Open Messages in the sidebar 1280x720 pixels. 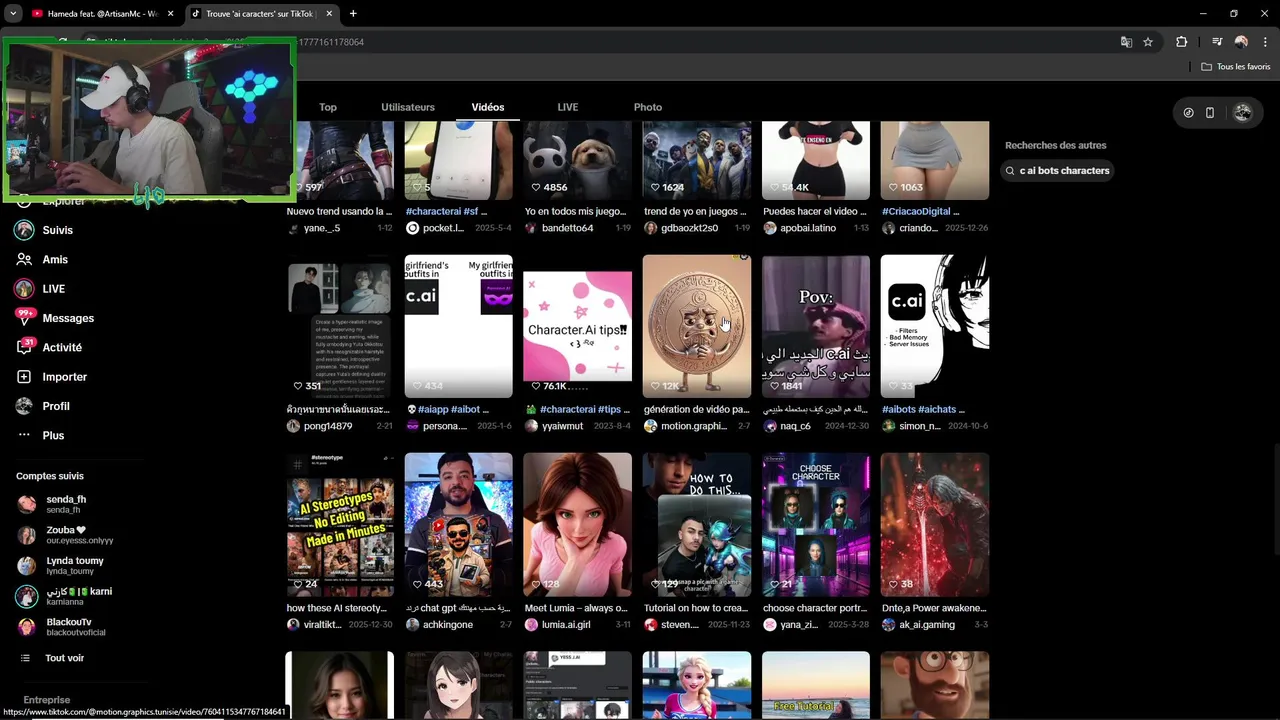click(68, 318)
